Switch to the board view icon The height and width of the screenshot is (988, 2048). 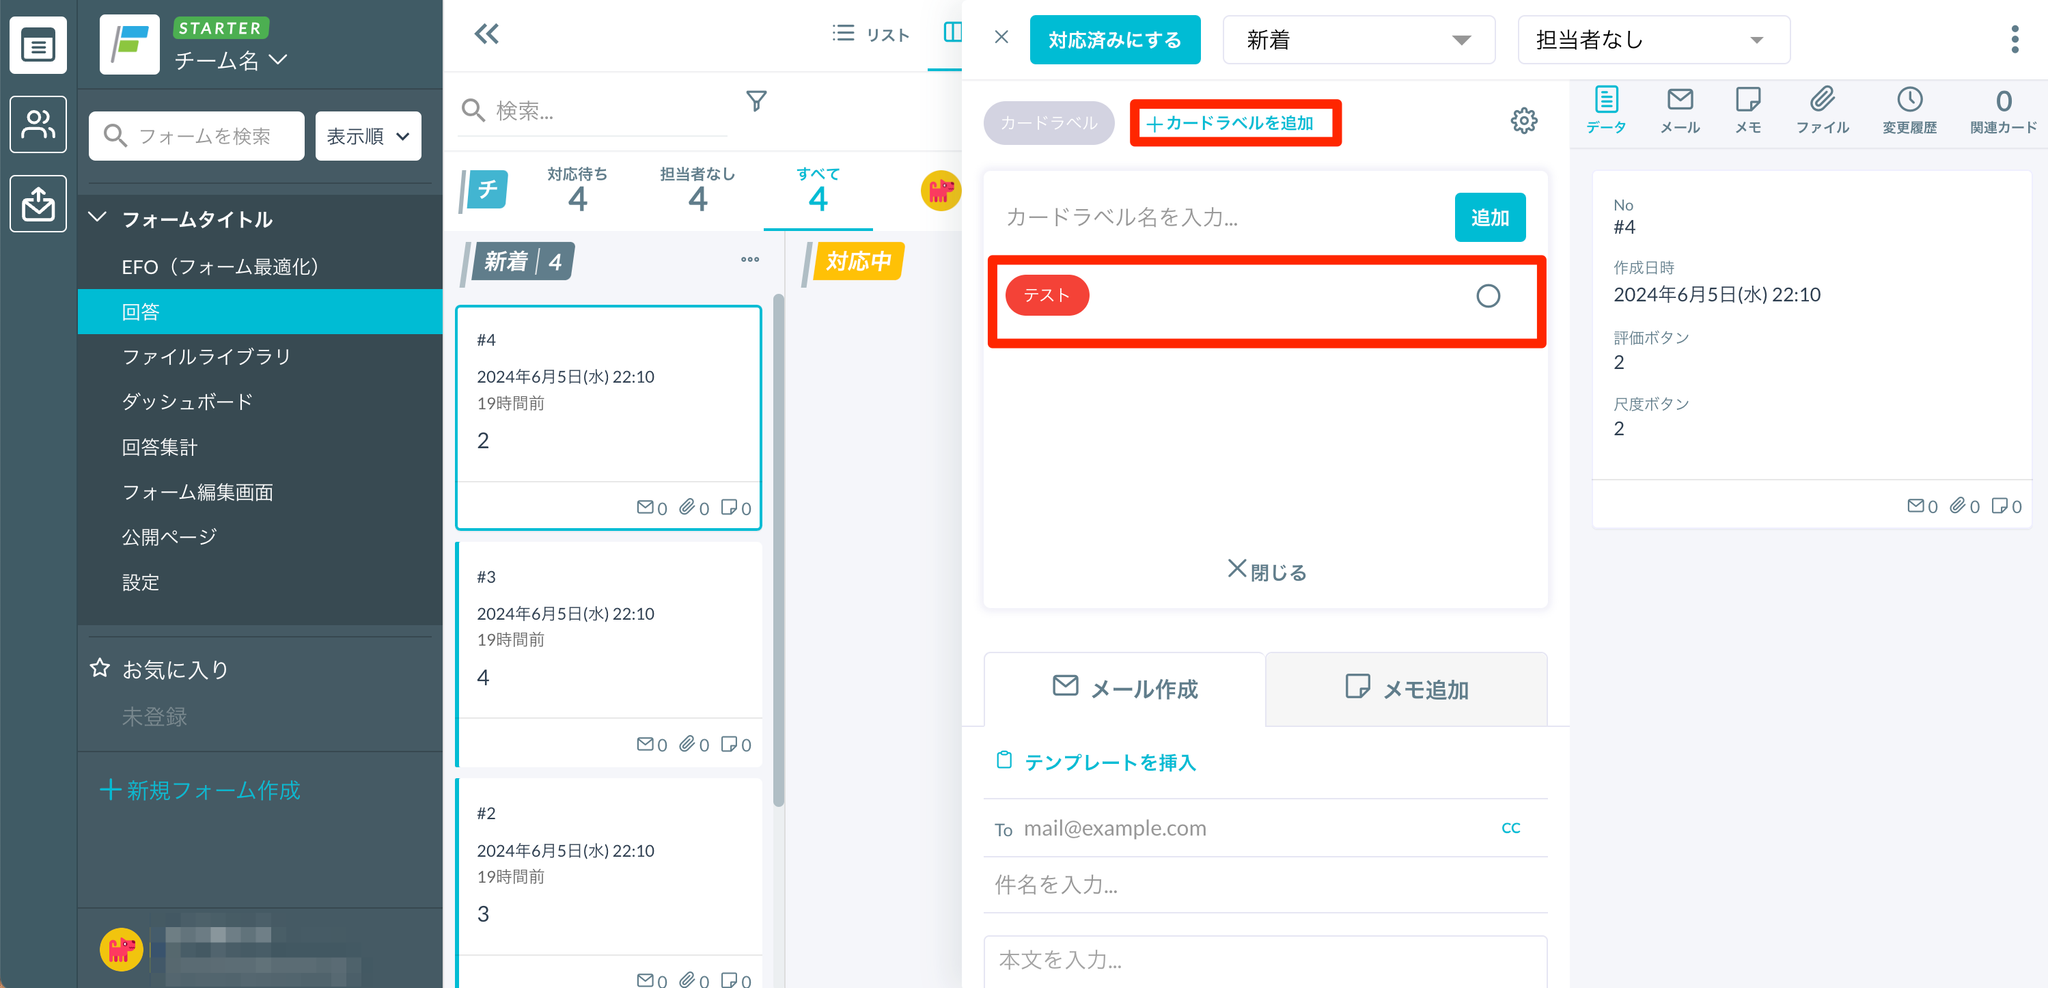pyautogui.click(x=952, y=34)
